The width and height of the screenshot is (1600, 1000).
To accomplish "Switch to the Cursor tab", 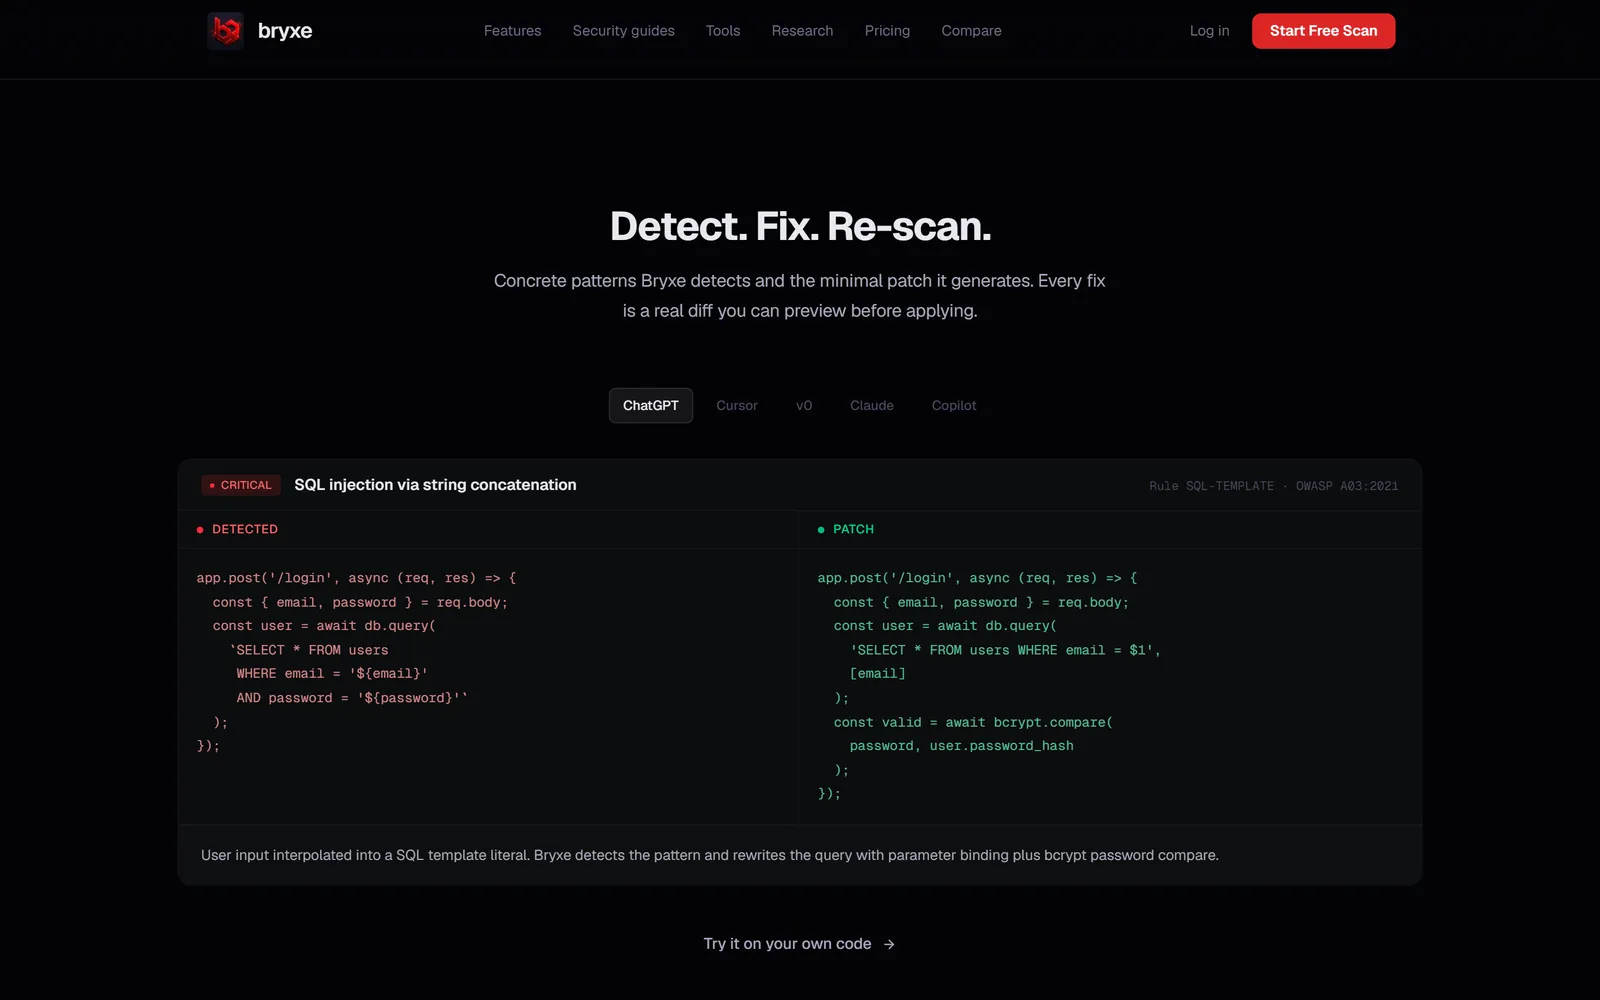I will click(737, 406).
